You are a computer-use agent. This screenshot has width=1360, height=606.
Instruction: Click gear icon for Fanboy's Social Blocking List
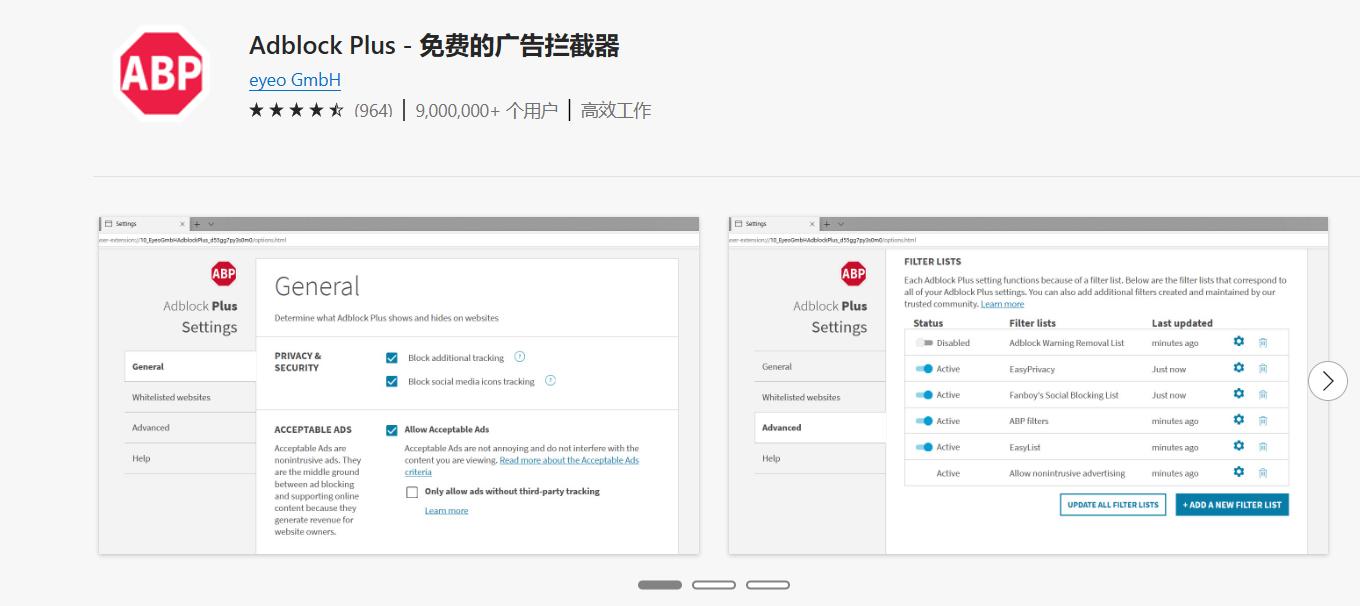click(x=1238, y=394)
